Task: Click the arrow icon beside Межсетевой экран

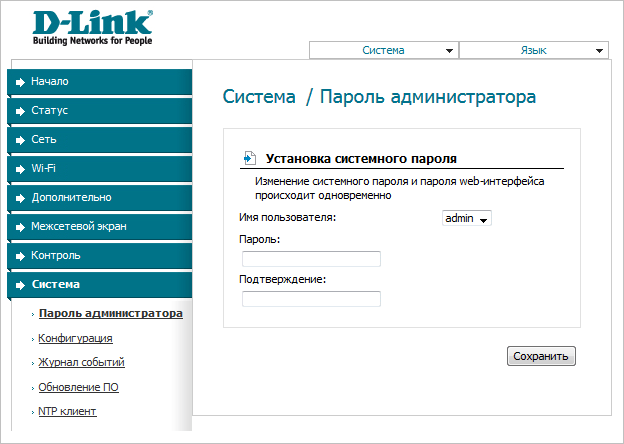Action: point(20,227)
